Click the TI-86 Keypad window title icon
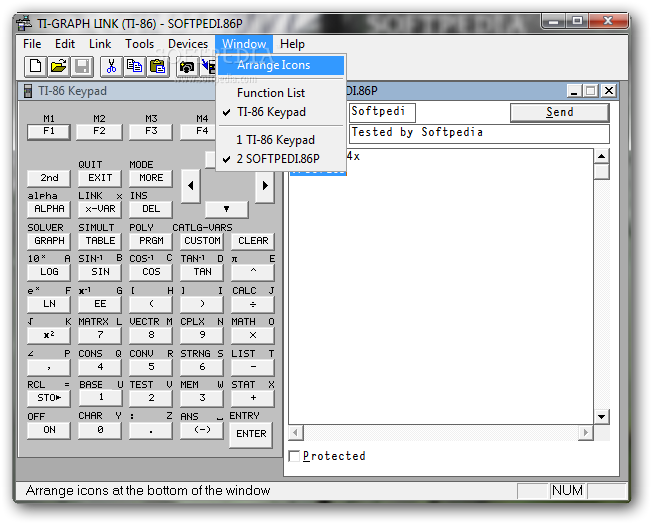 click(x=28, y=91)
